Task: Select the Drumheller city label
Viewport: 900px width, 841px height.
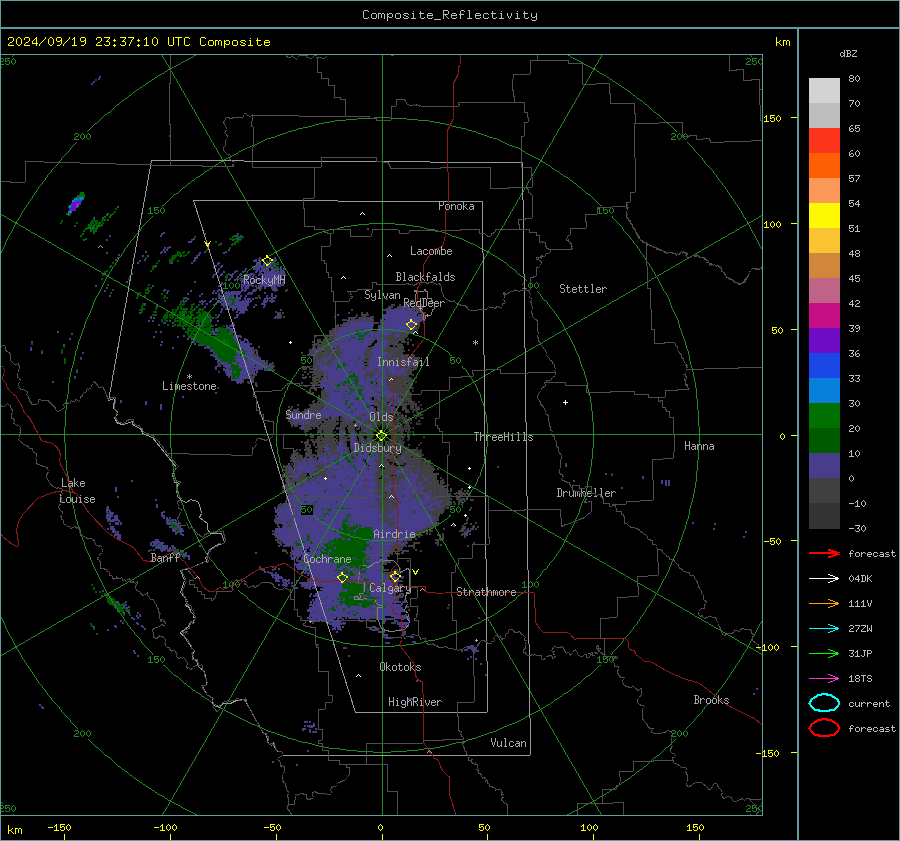Action: [x=586, y=493]
